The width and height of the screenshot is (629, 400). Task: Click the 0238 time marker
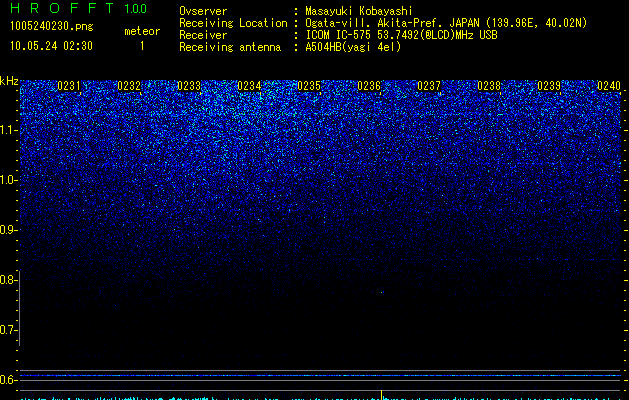(489, 86)
